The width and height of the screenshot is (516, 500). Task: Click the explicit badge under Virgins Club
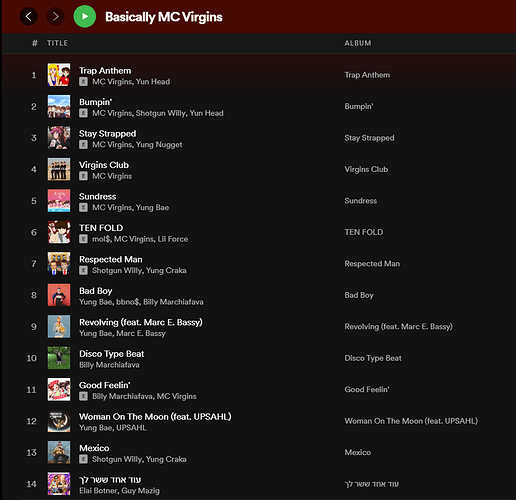pyautogui.click(x=83, y=176)
